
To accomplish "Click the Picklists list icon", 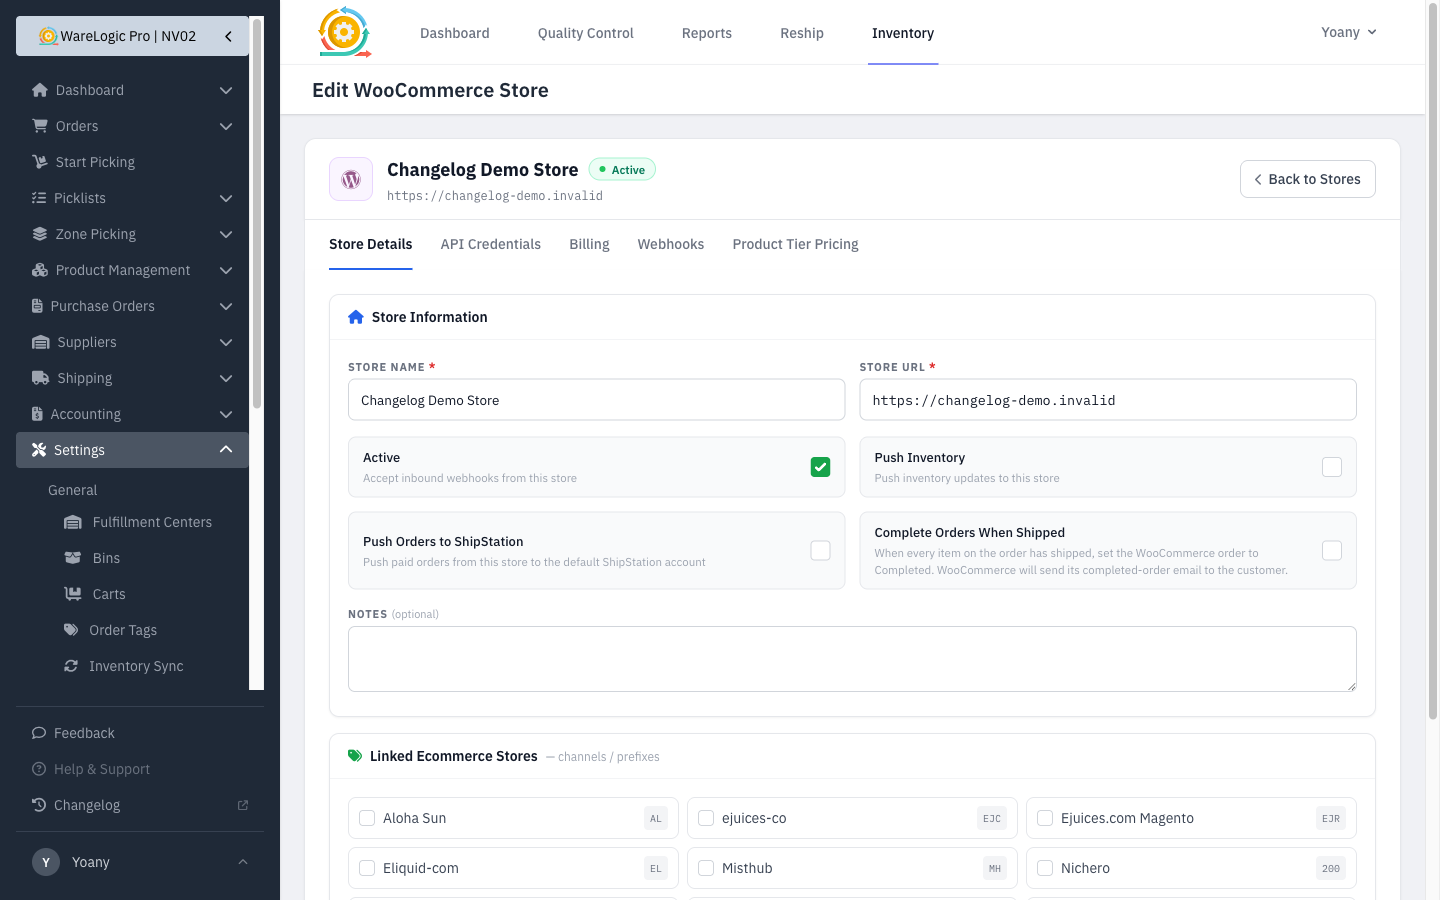I will tap(39, 198).
